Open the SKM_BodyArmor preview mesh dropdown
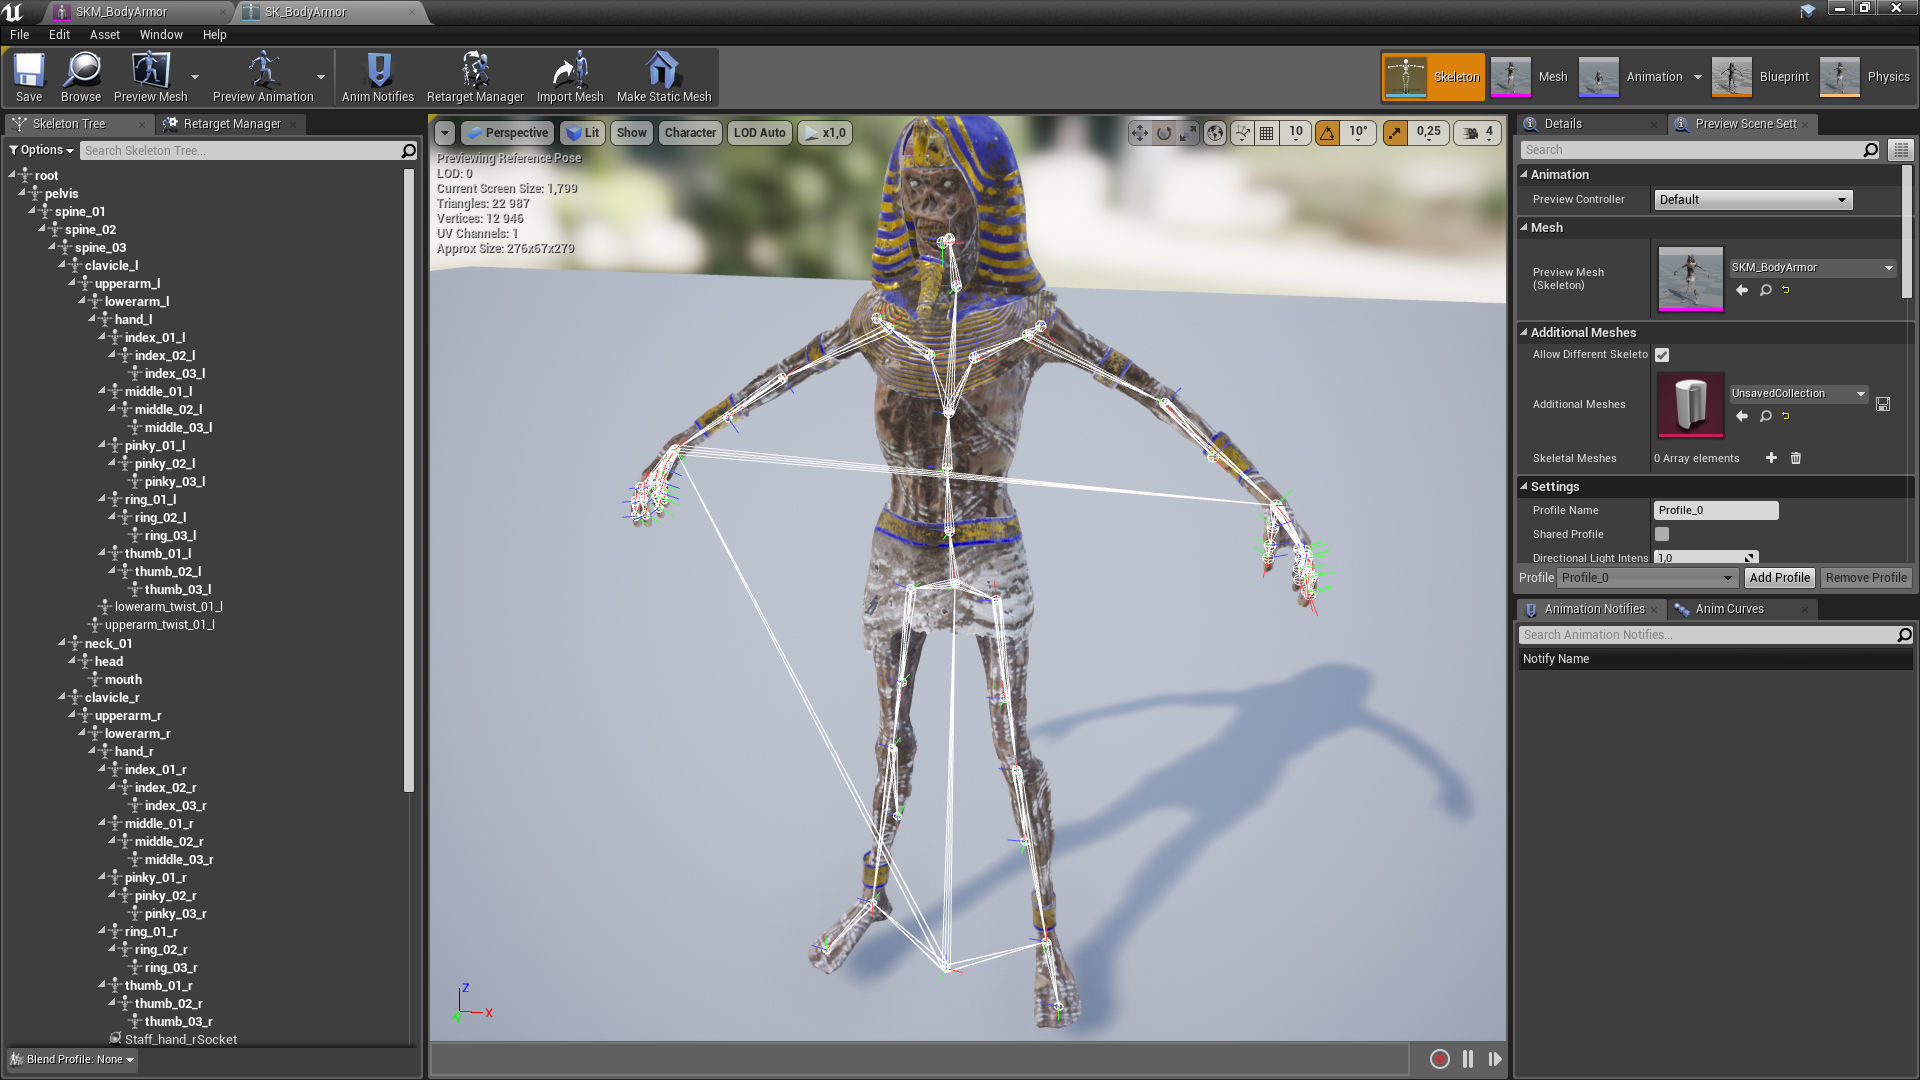Viewport: 1920px width, 1080px height. tap(1812, 268)
